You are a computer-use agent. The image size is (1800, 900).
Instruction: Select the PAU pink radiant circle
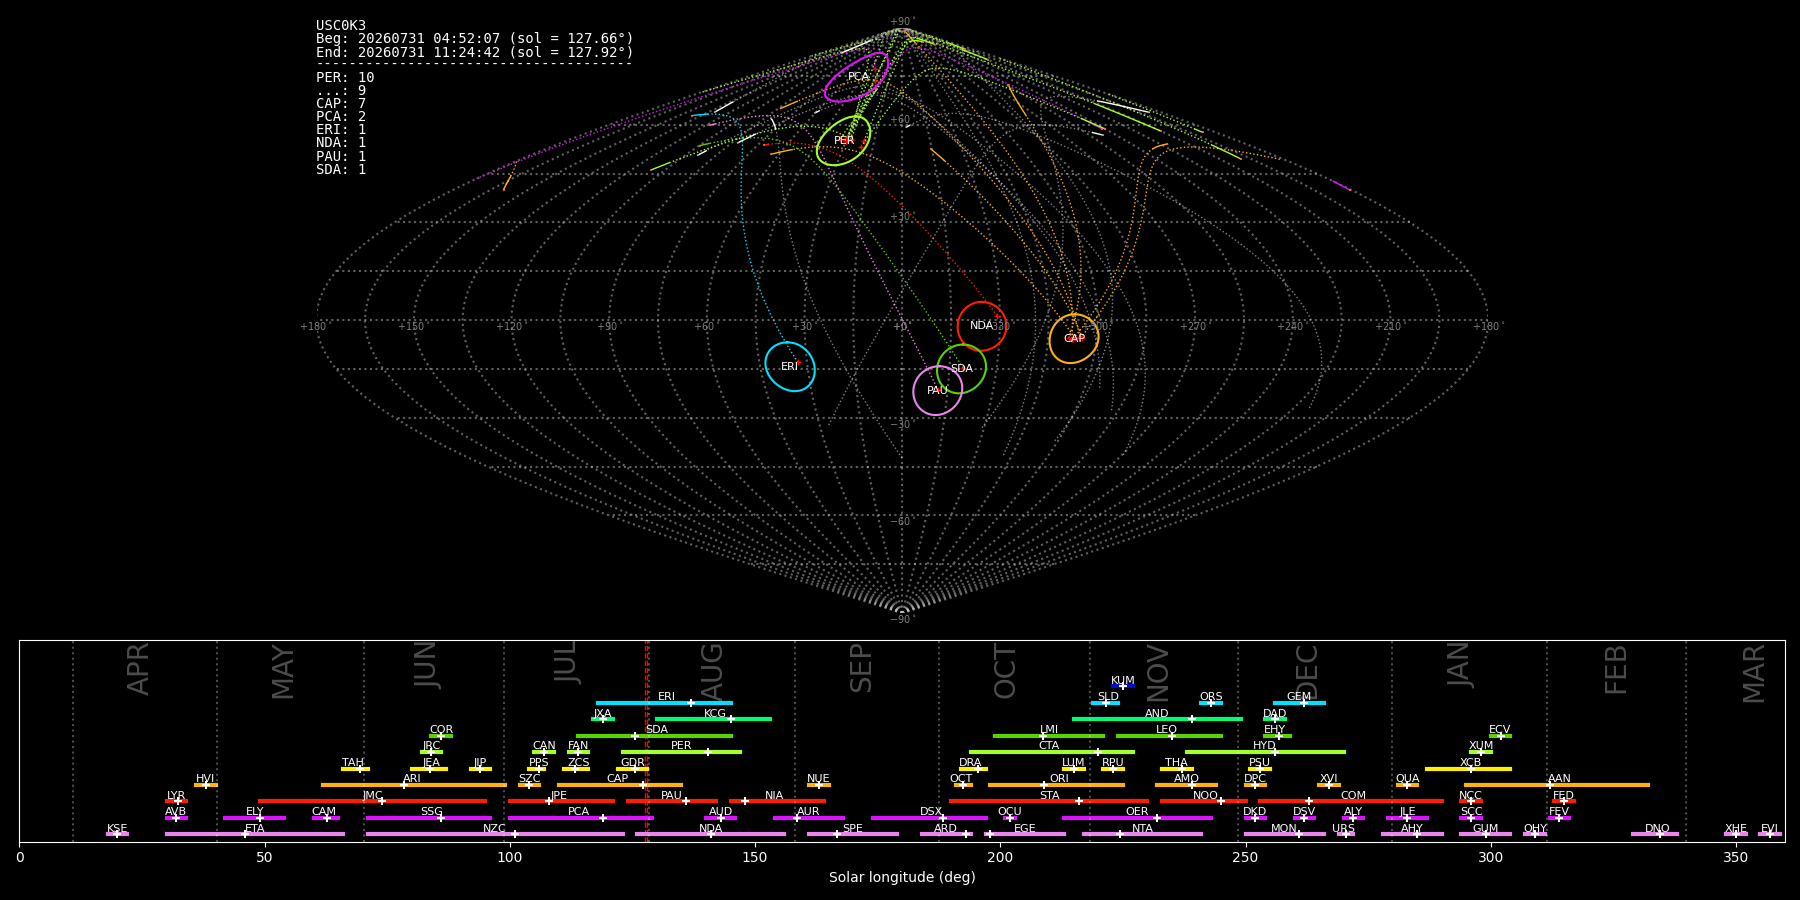[938, 390]
